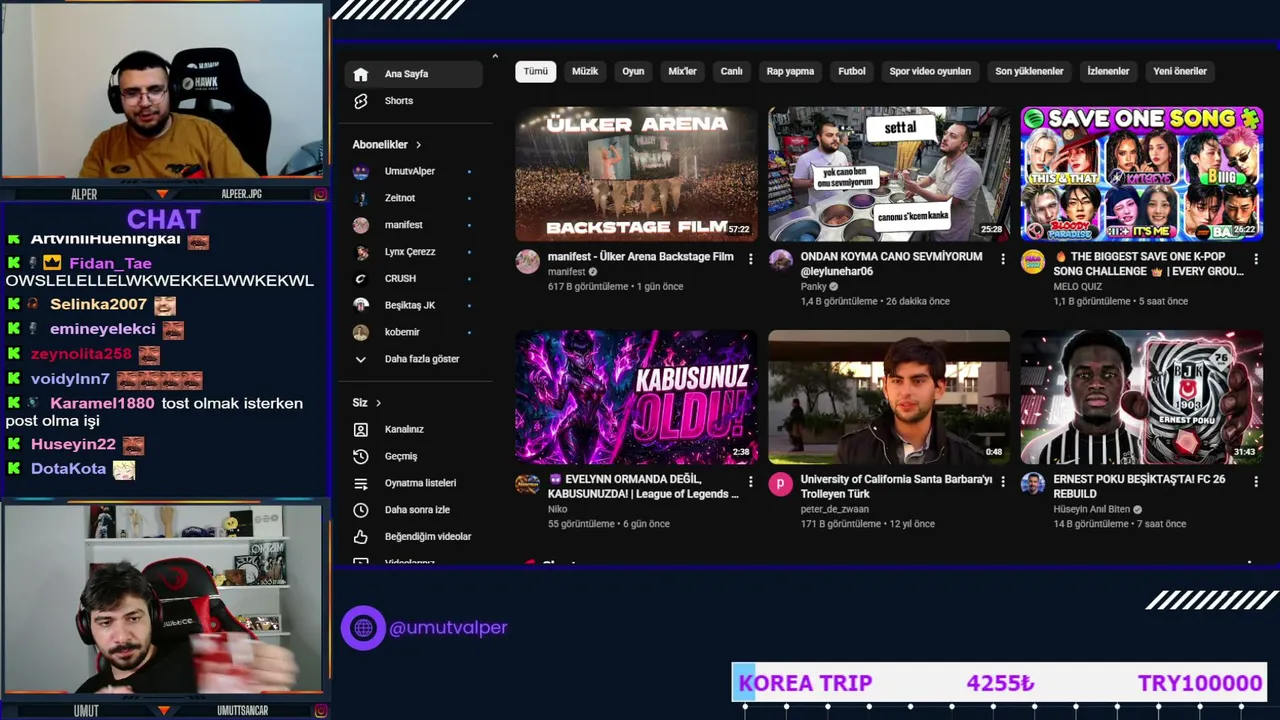The height and width of the screenshot is (720, 1280).
Task: Open the Beğendiğim videolar thumbs-up icon
Action: click(x=361, y=537)
